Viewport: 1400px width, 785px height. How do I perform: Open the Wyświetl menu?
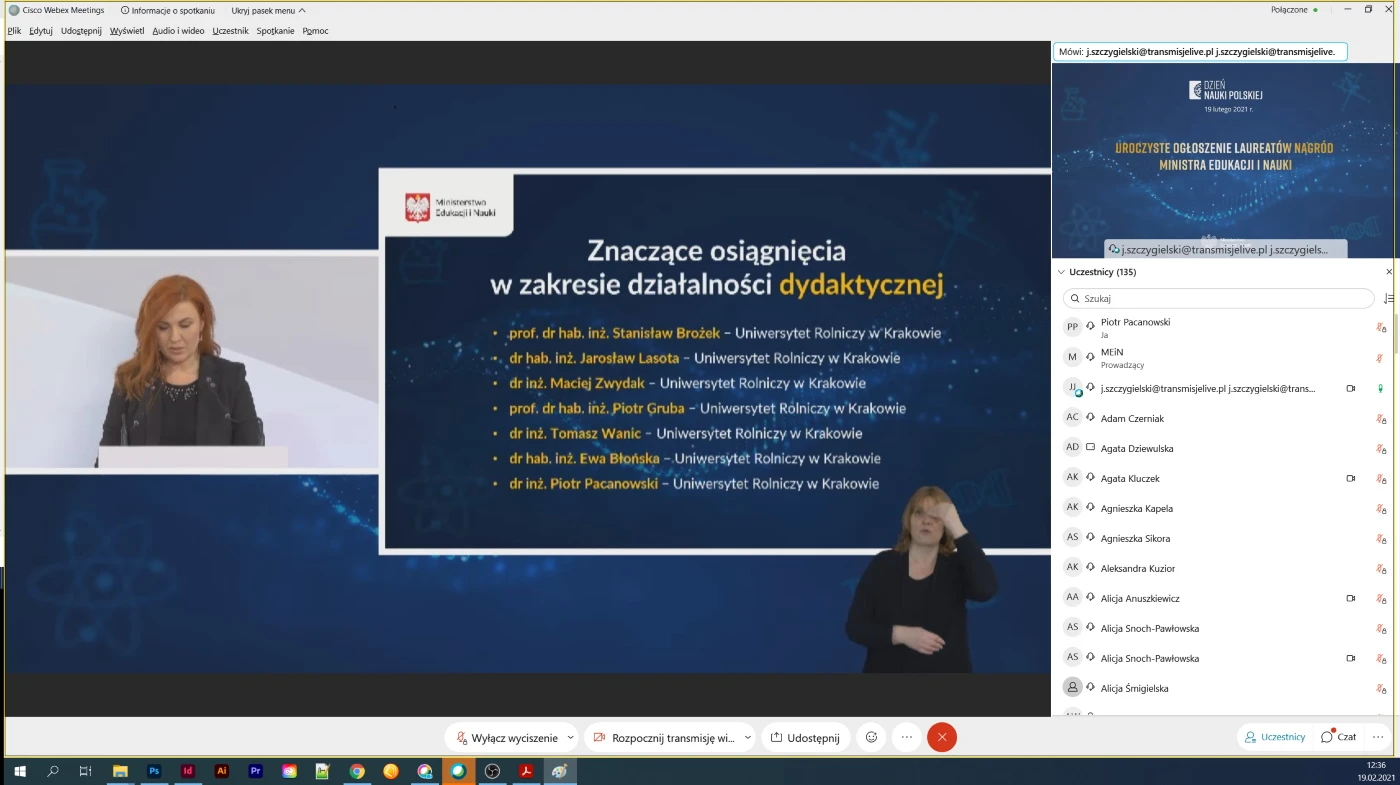click(127, 31)
